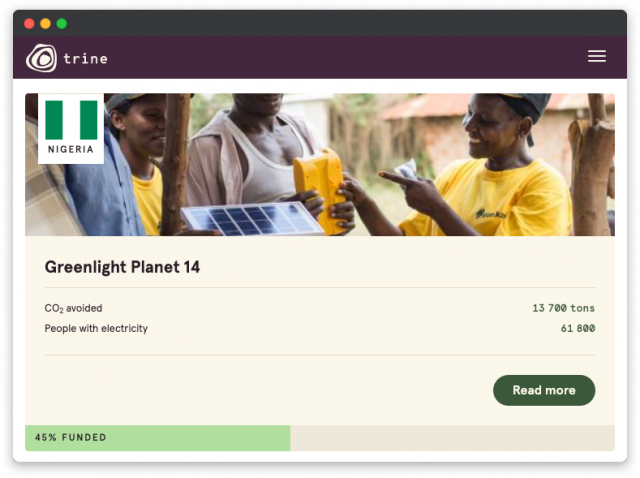Select the People with electricity label

click(96, 329)
